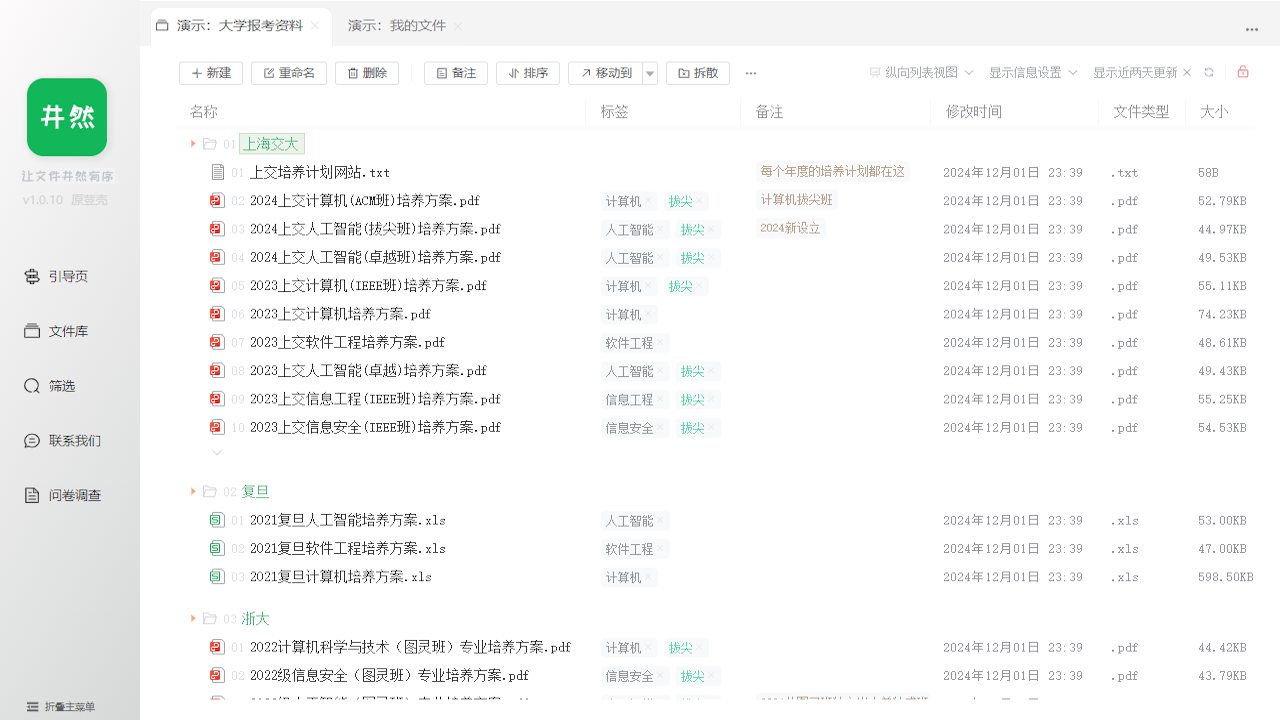Toggle the 折叠主菜单 collapse main menu
The image size is (1280, 720).
click(60, 707)
